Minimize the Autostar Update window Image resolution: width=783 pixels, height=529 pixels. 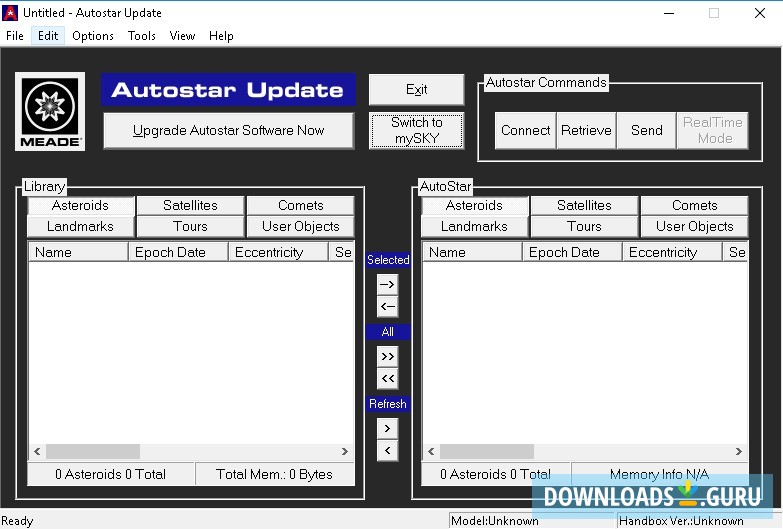(669, 13)
